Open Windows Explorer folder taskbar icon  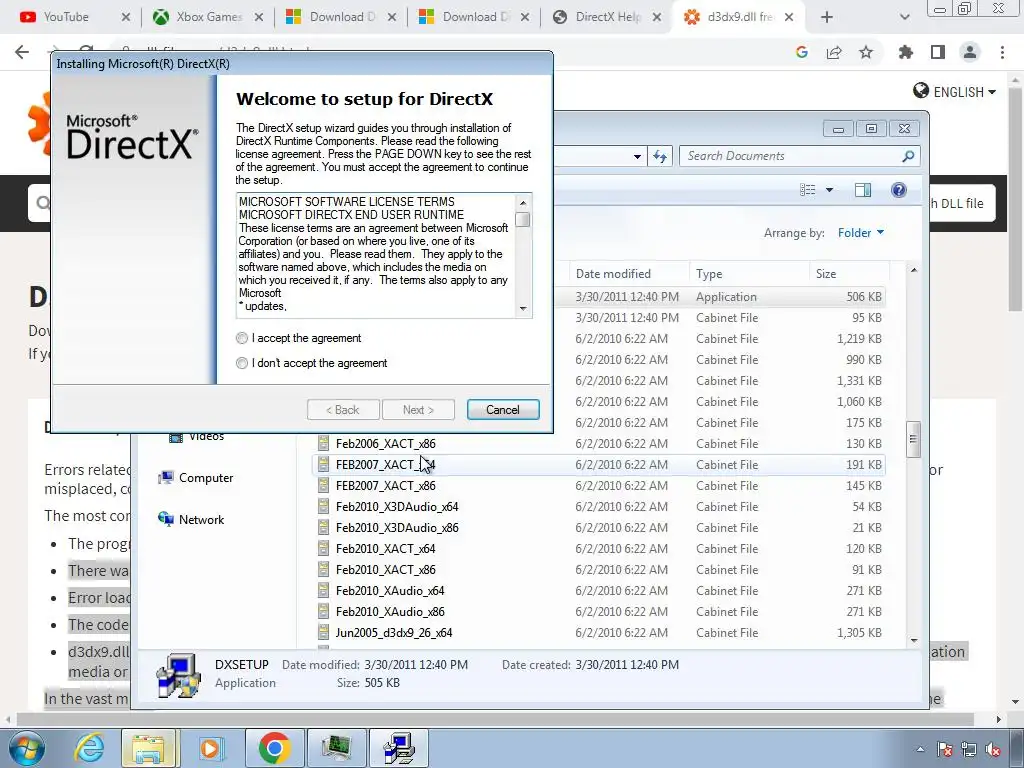[149, 748]
